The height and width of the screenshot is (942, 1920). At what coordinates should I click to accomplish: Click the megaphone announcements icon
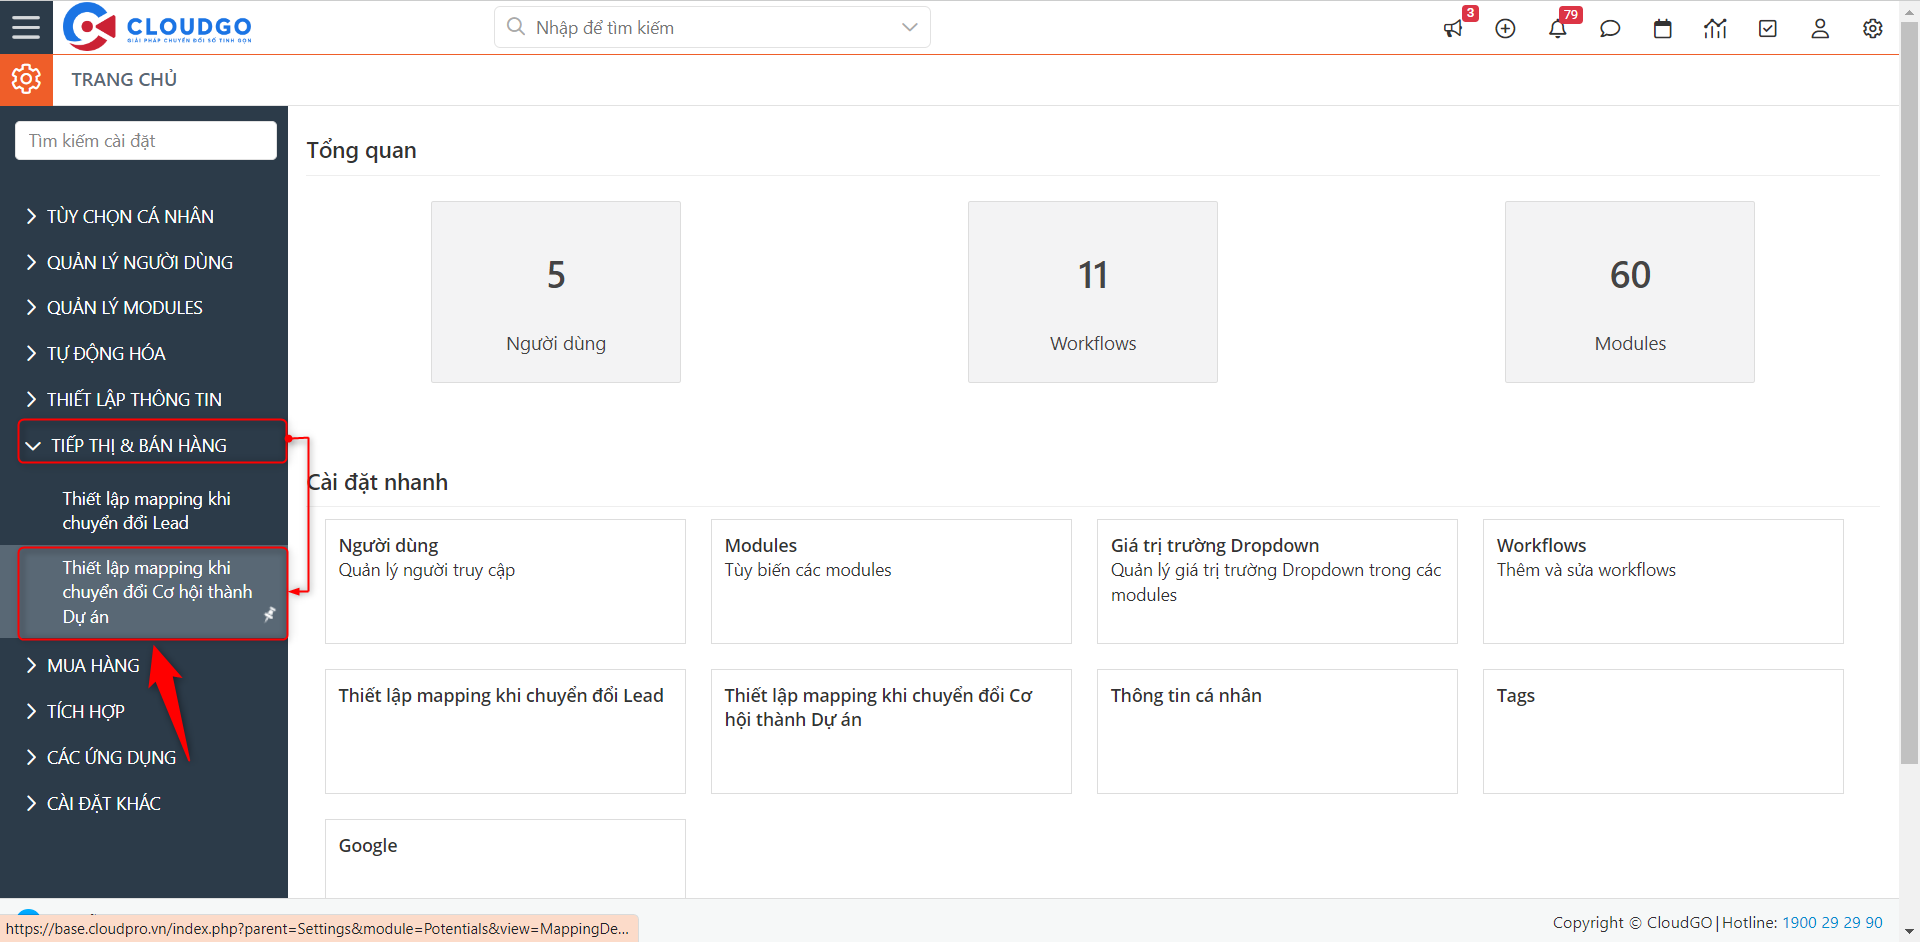coord(1453,29)
